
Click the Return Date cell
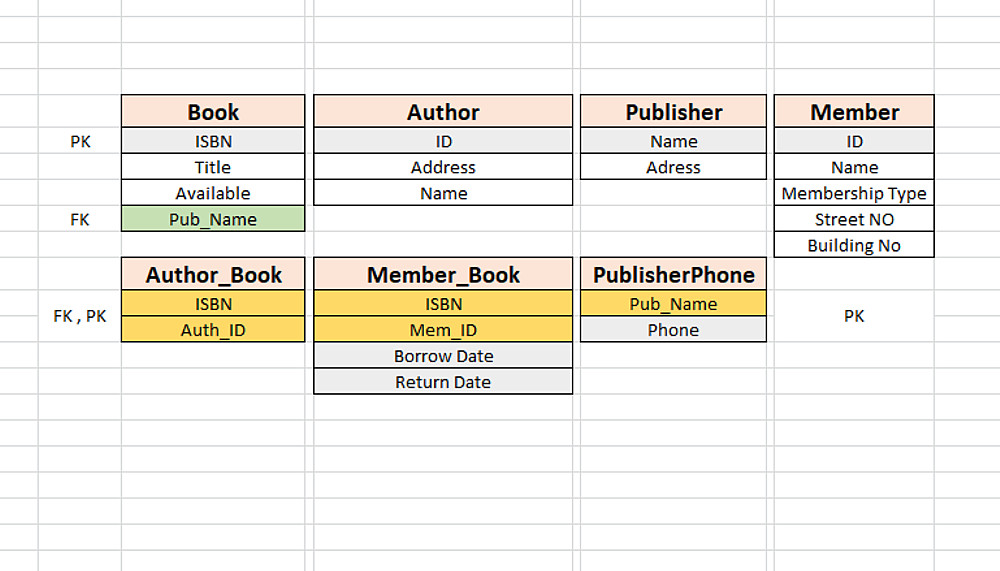(x=443, y=382)
